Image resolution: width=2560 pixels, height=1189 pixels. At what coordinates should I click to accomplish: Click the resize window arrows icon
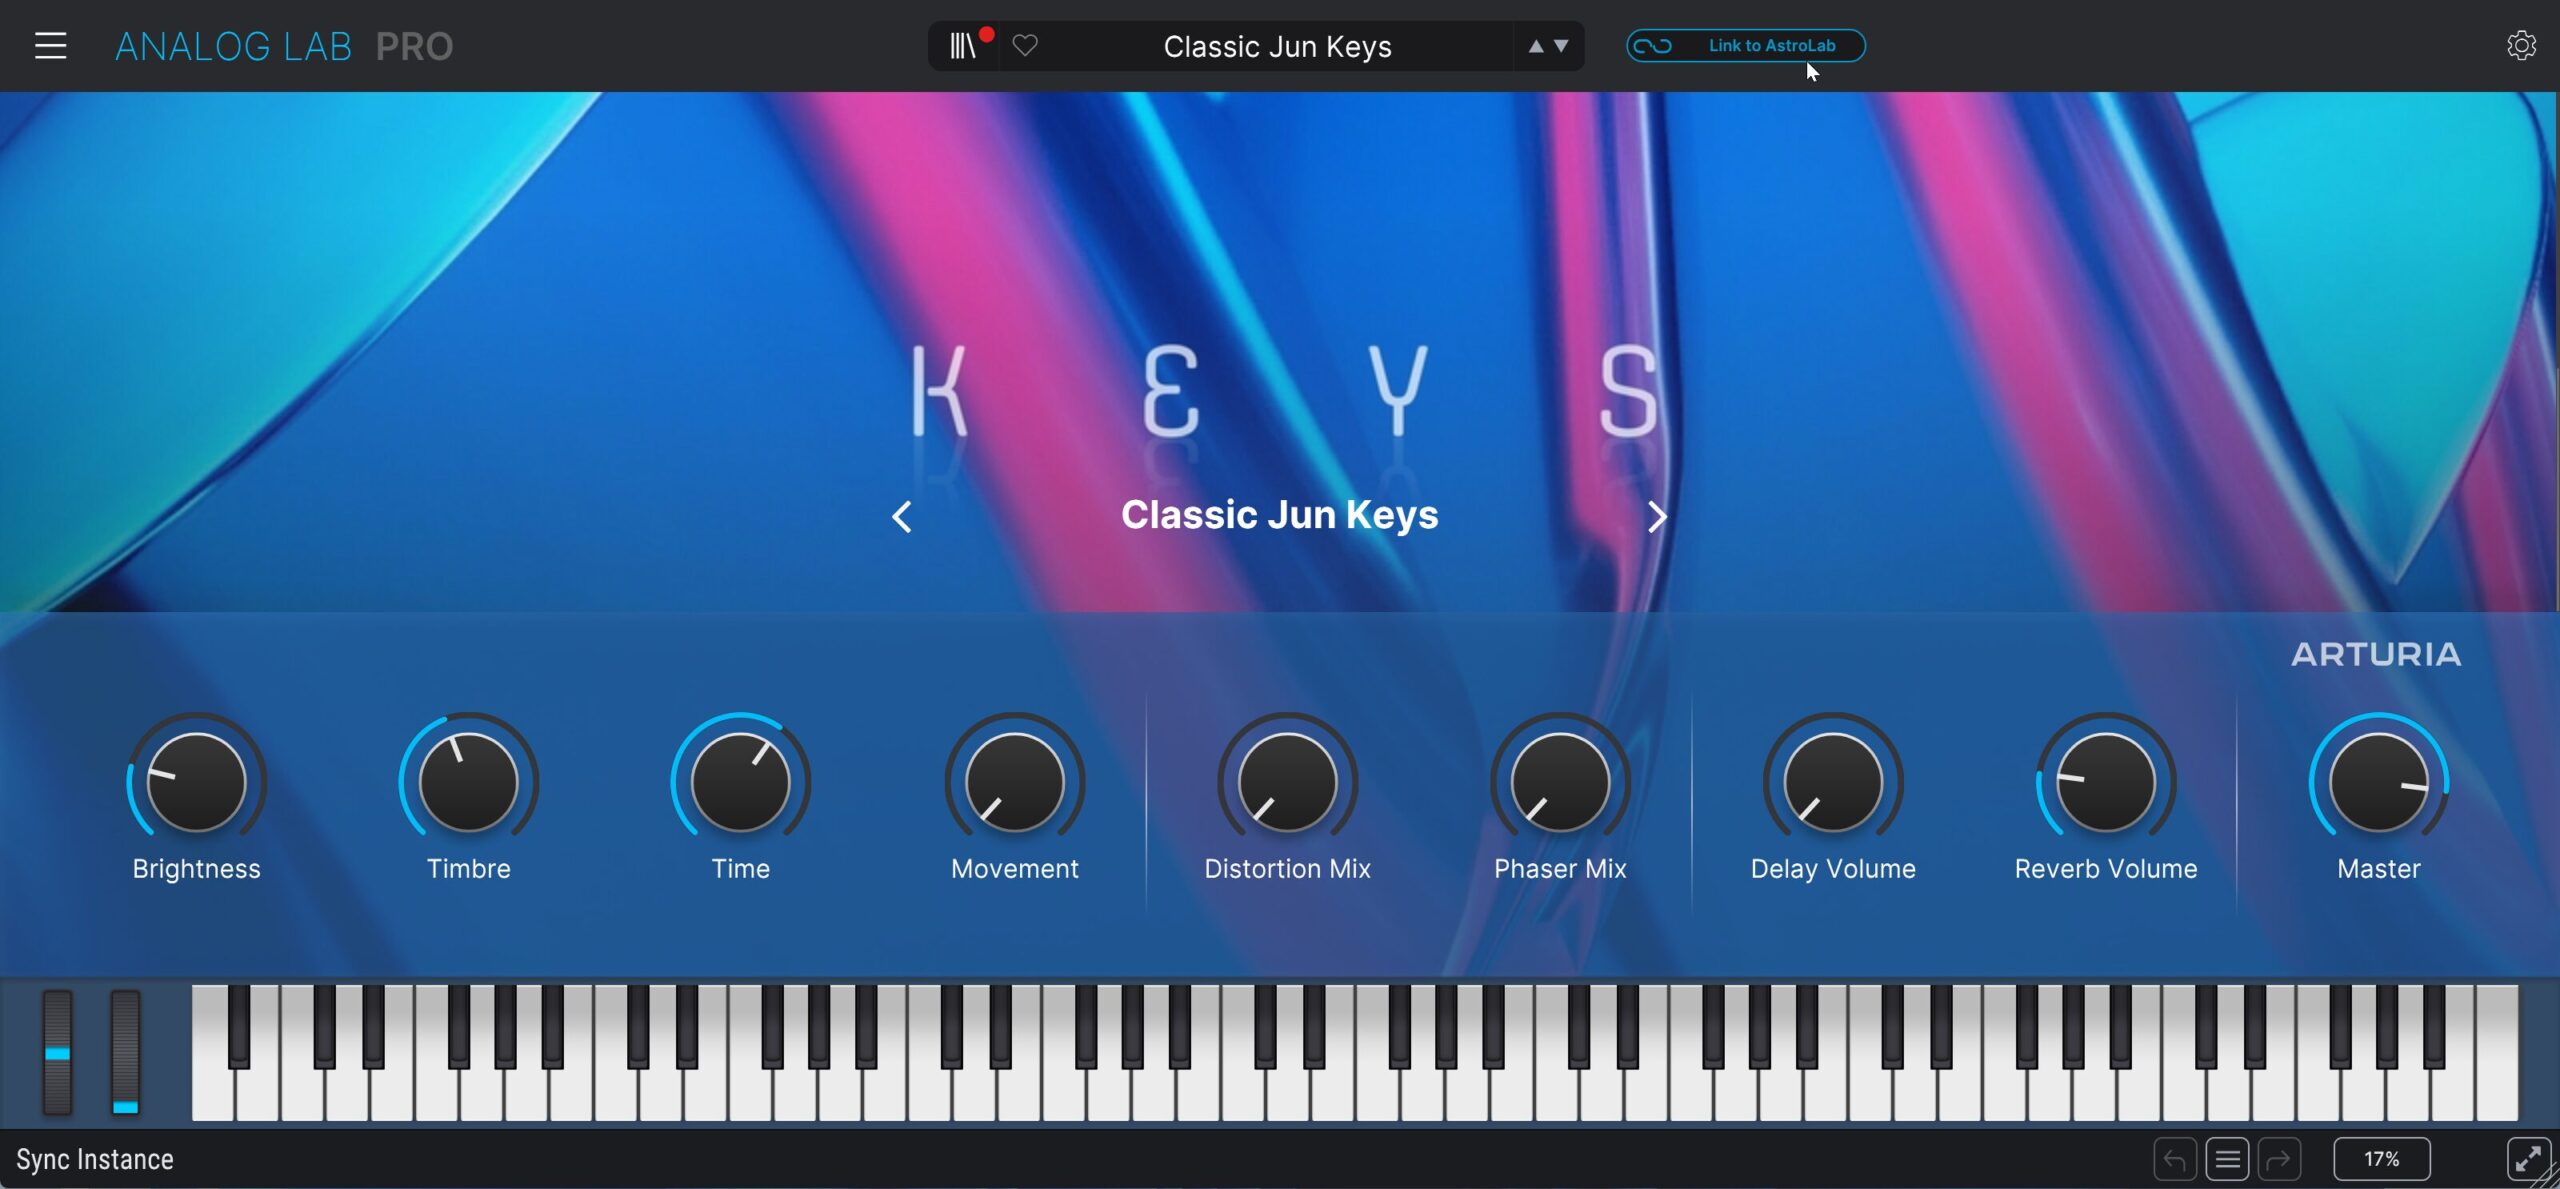(2527, 1159)
